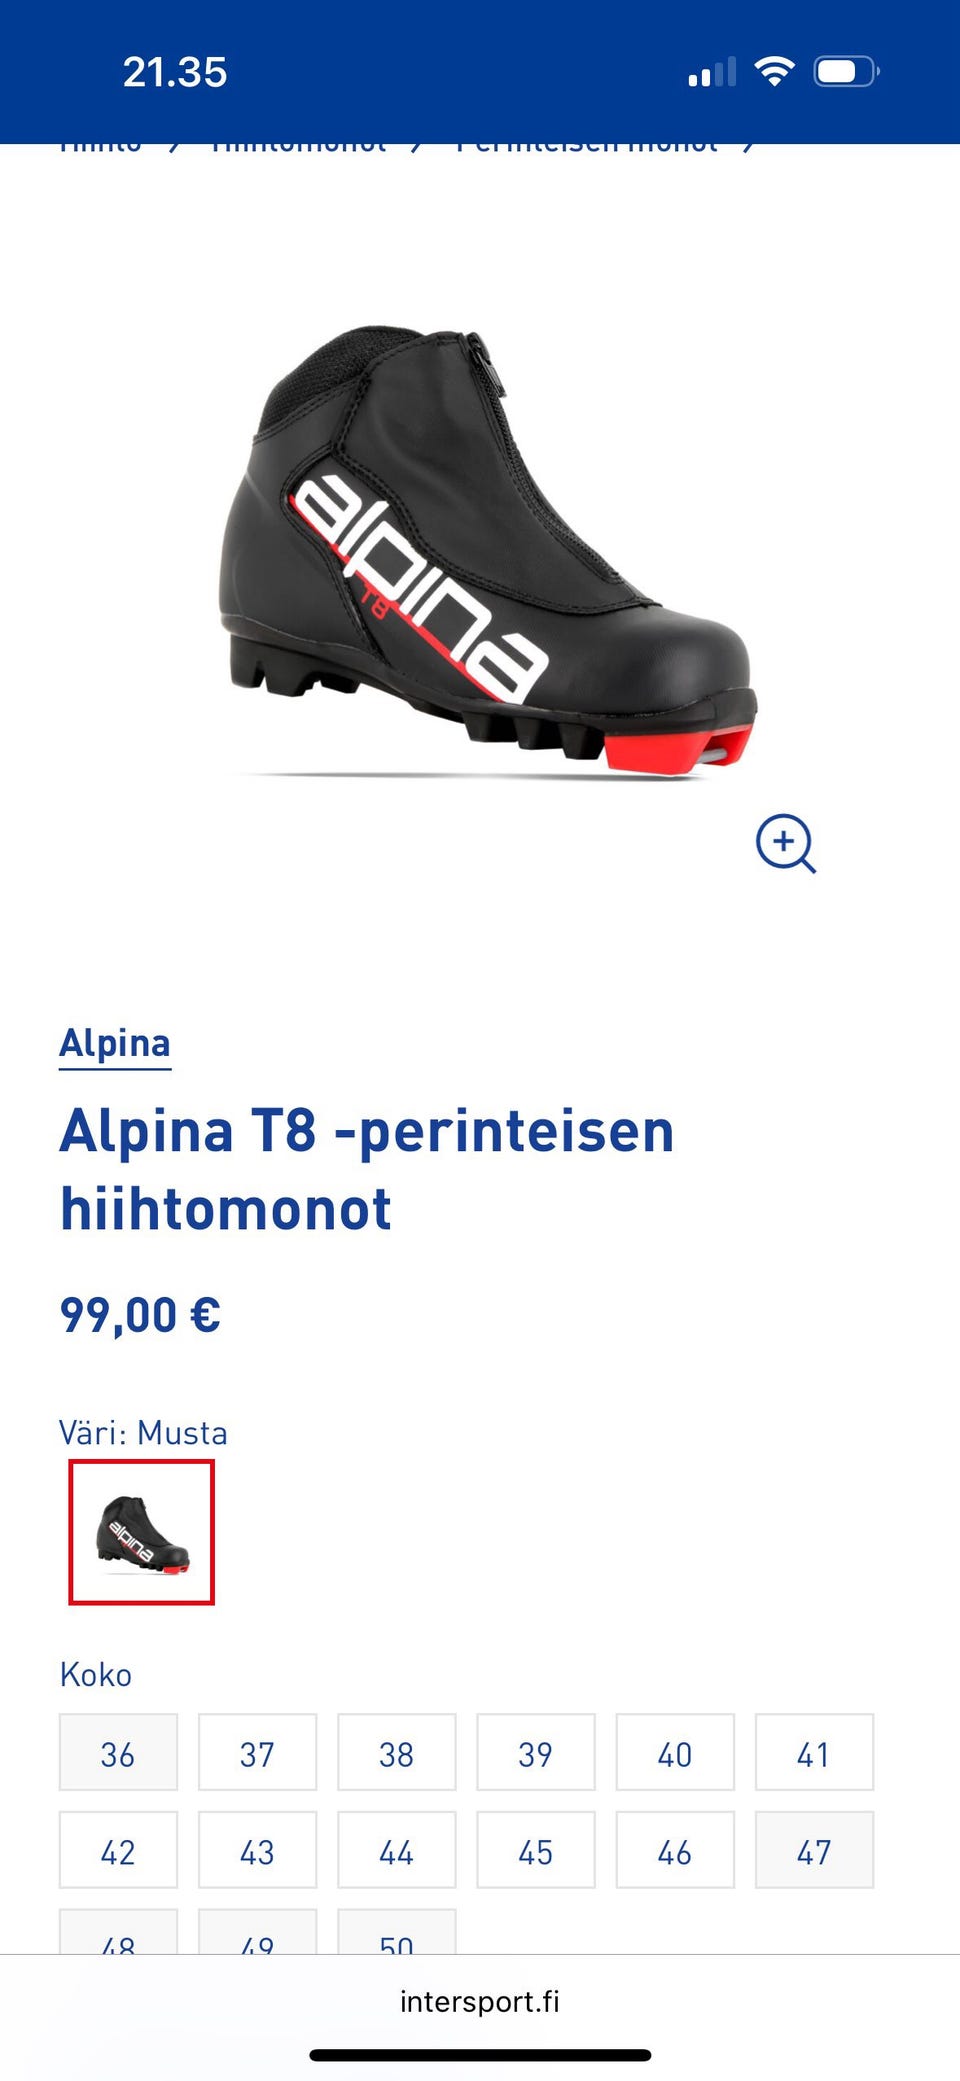
Task: Select size 42 box
Action: tap(118, 1850)
